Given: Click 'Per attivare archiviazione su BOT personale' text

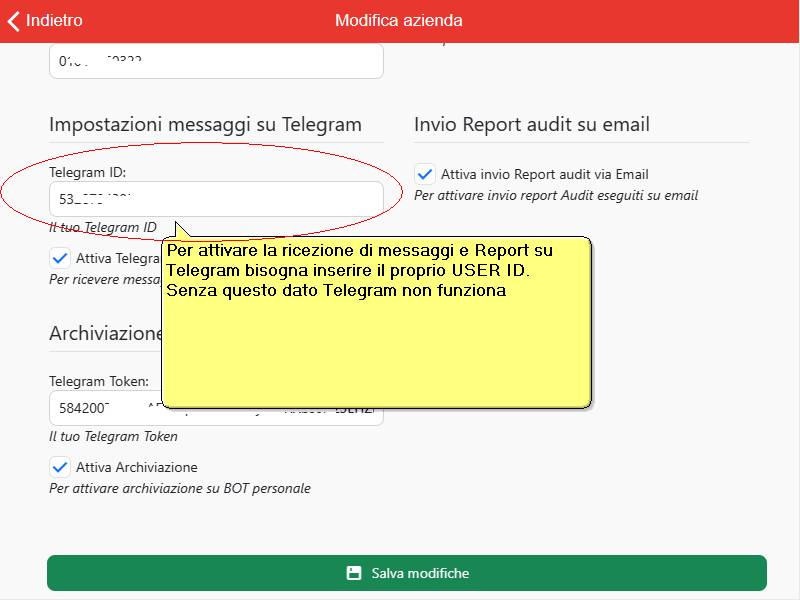Looking at the screenshot, I should 180,488.
